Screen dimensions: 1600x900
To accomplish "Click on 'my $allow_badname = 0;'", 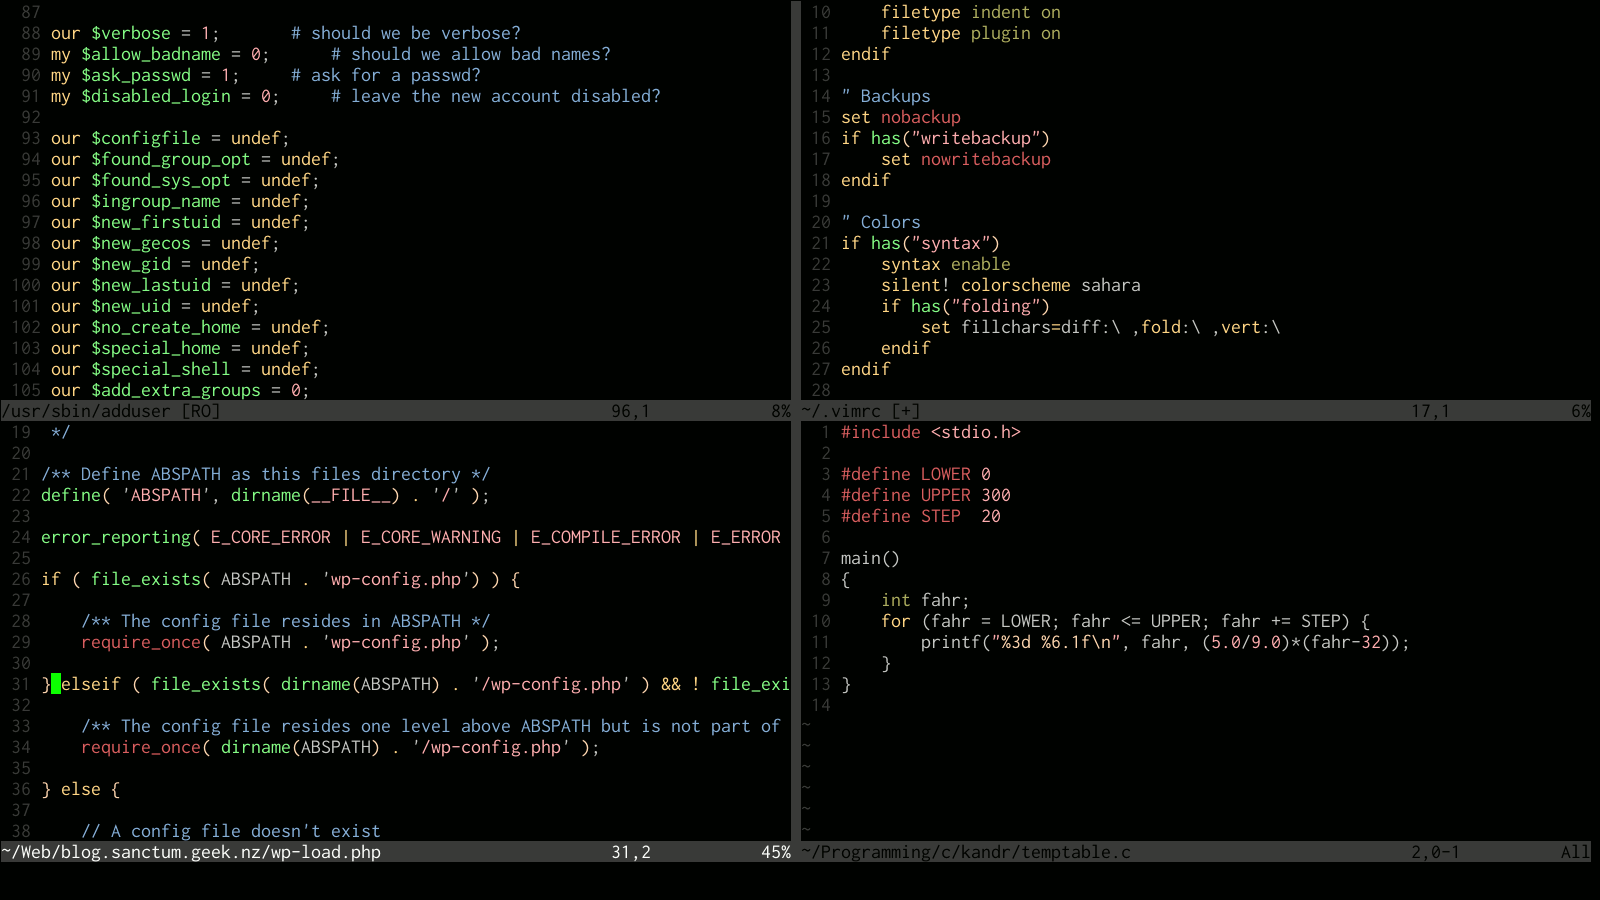I will (x=160, y=54).
